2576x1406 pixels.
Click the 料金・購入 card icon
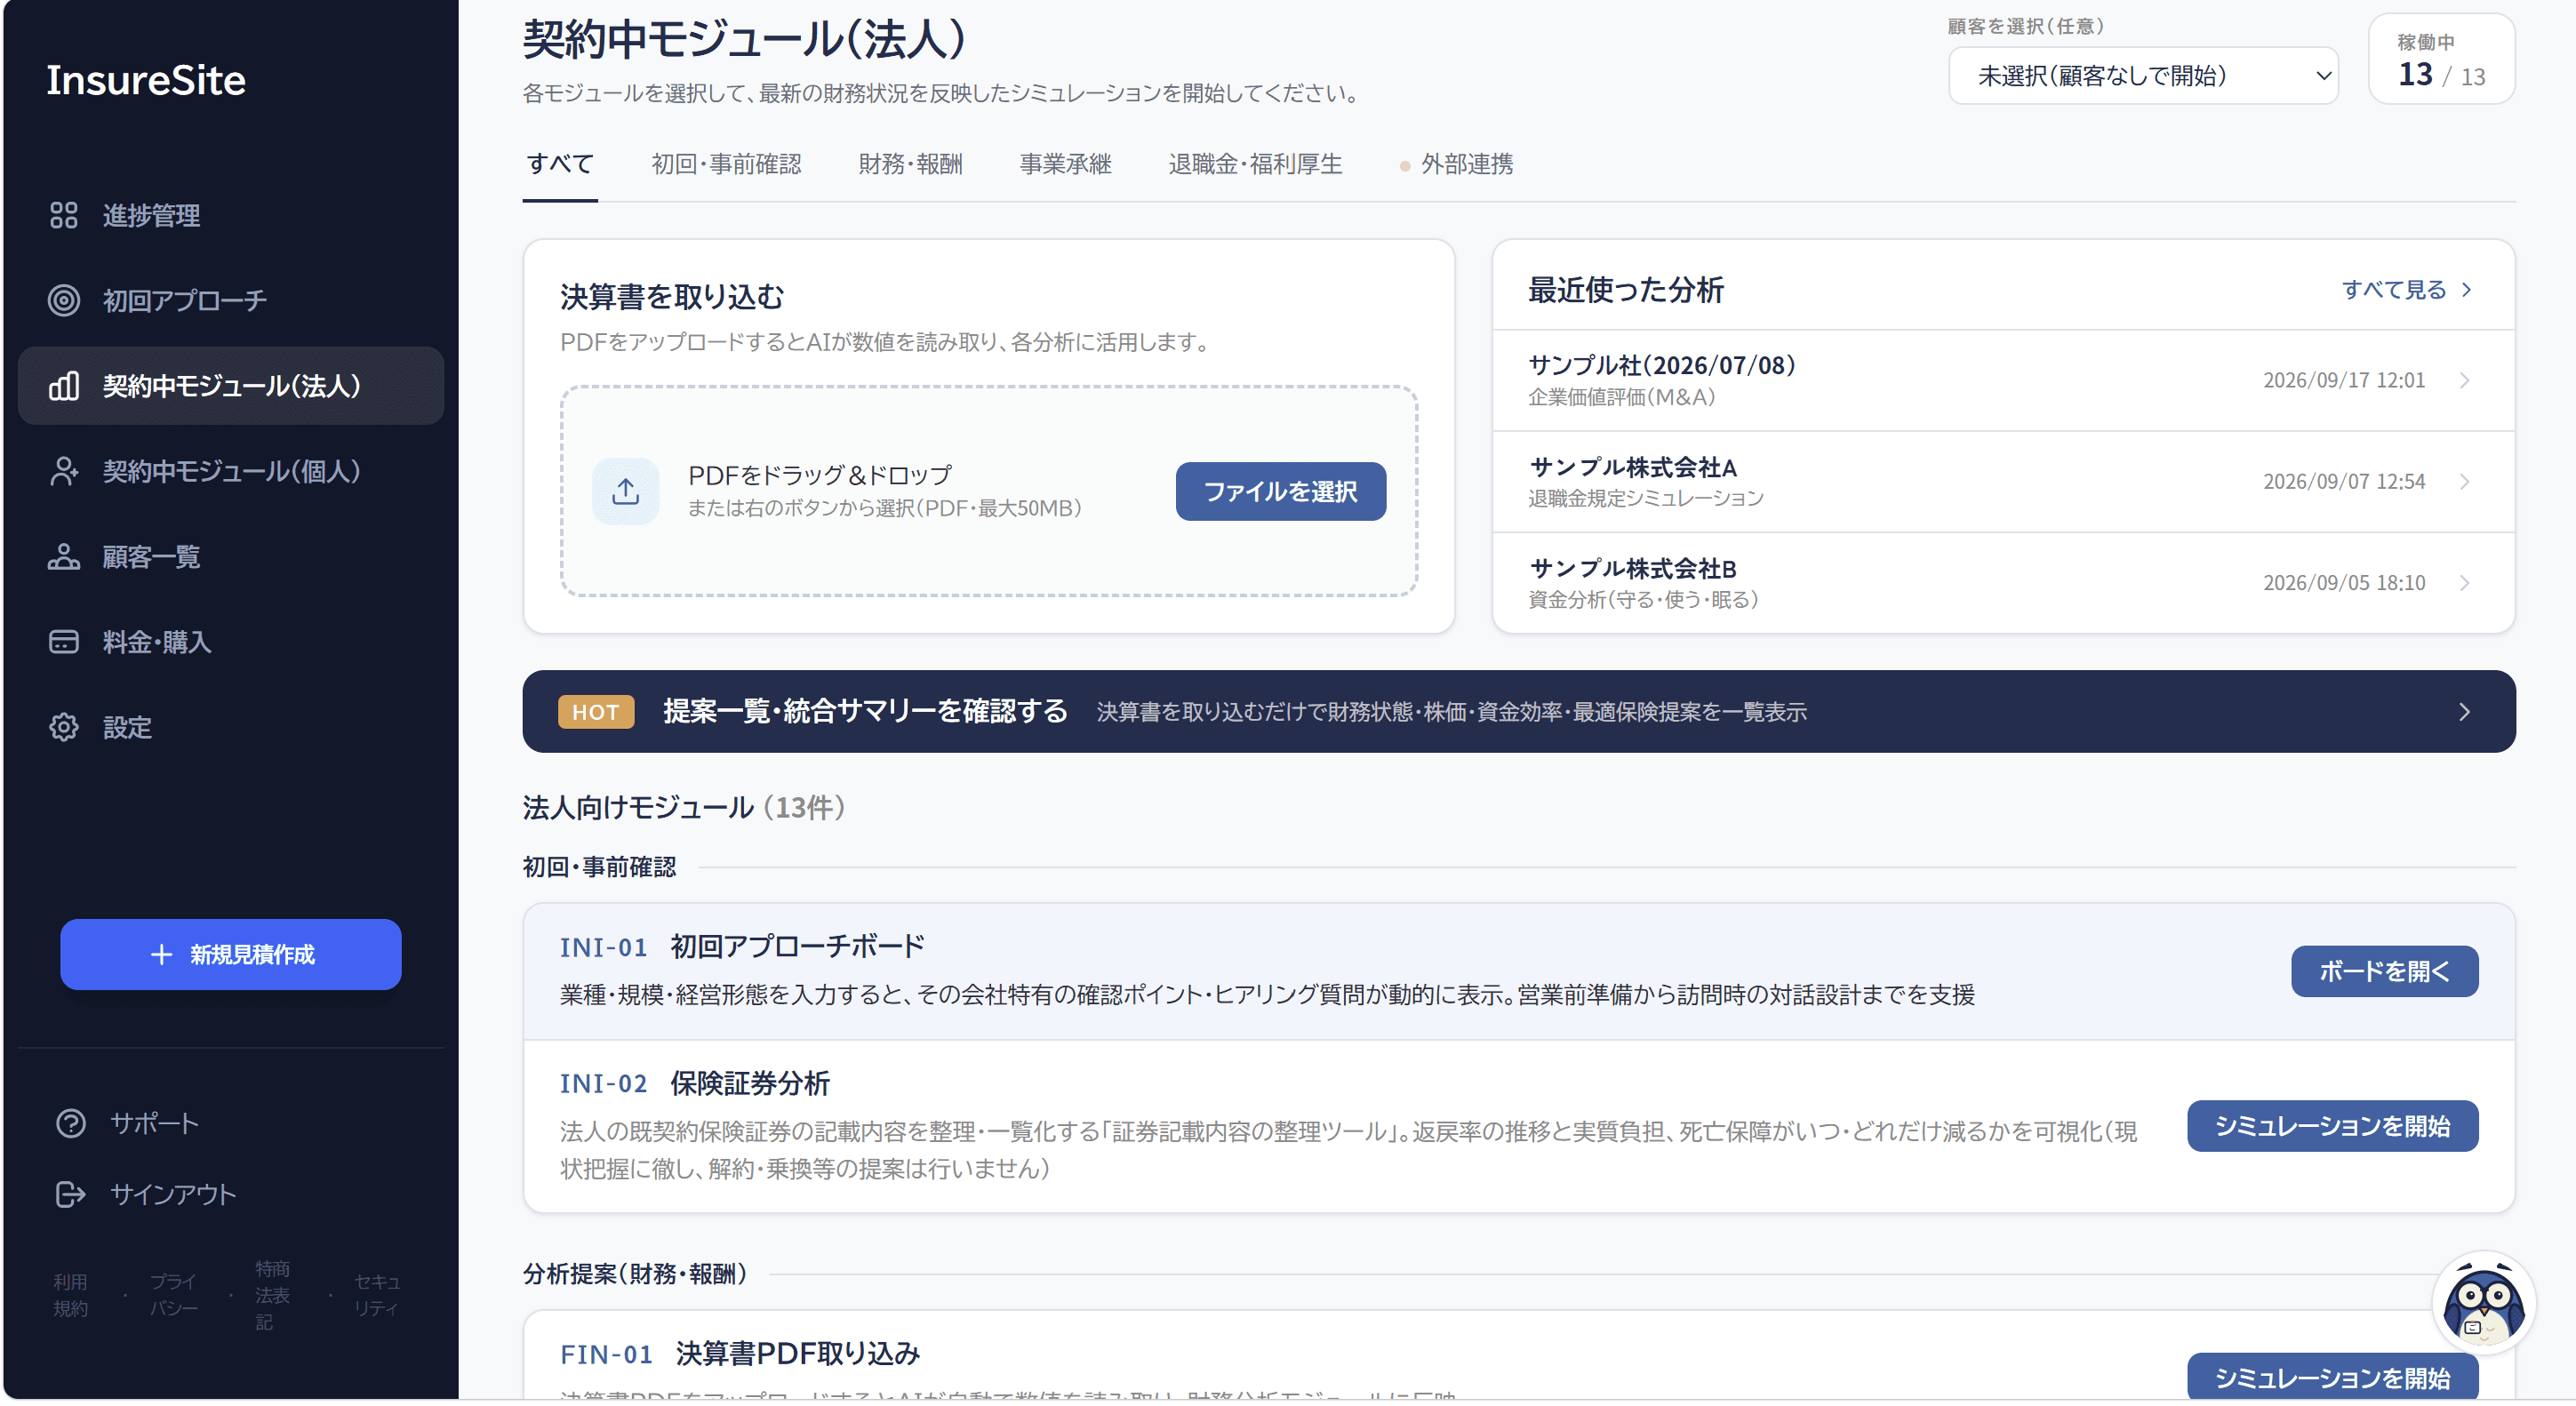click(x=64, y=642)
